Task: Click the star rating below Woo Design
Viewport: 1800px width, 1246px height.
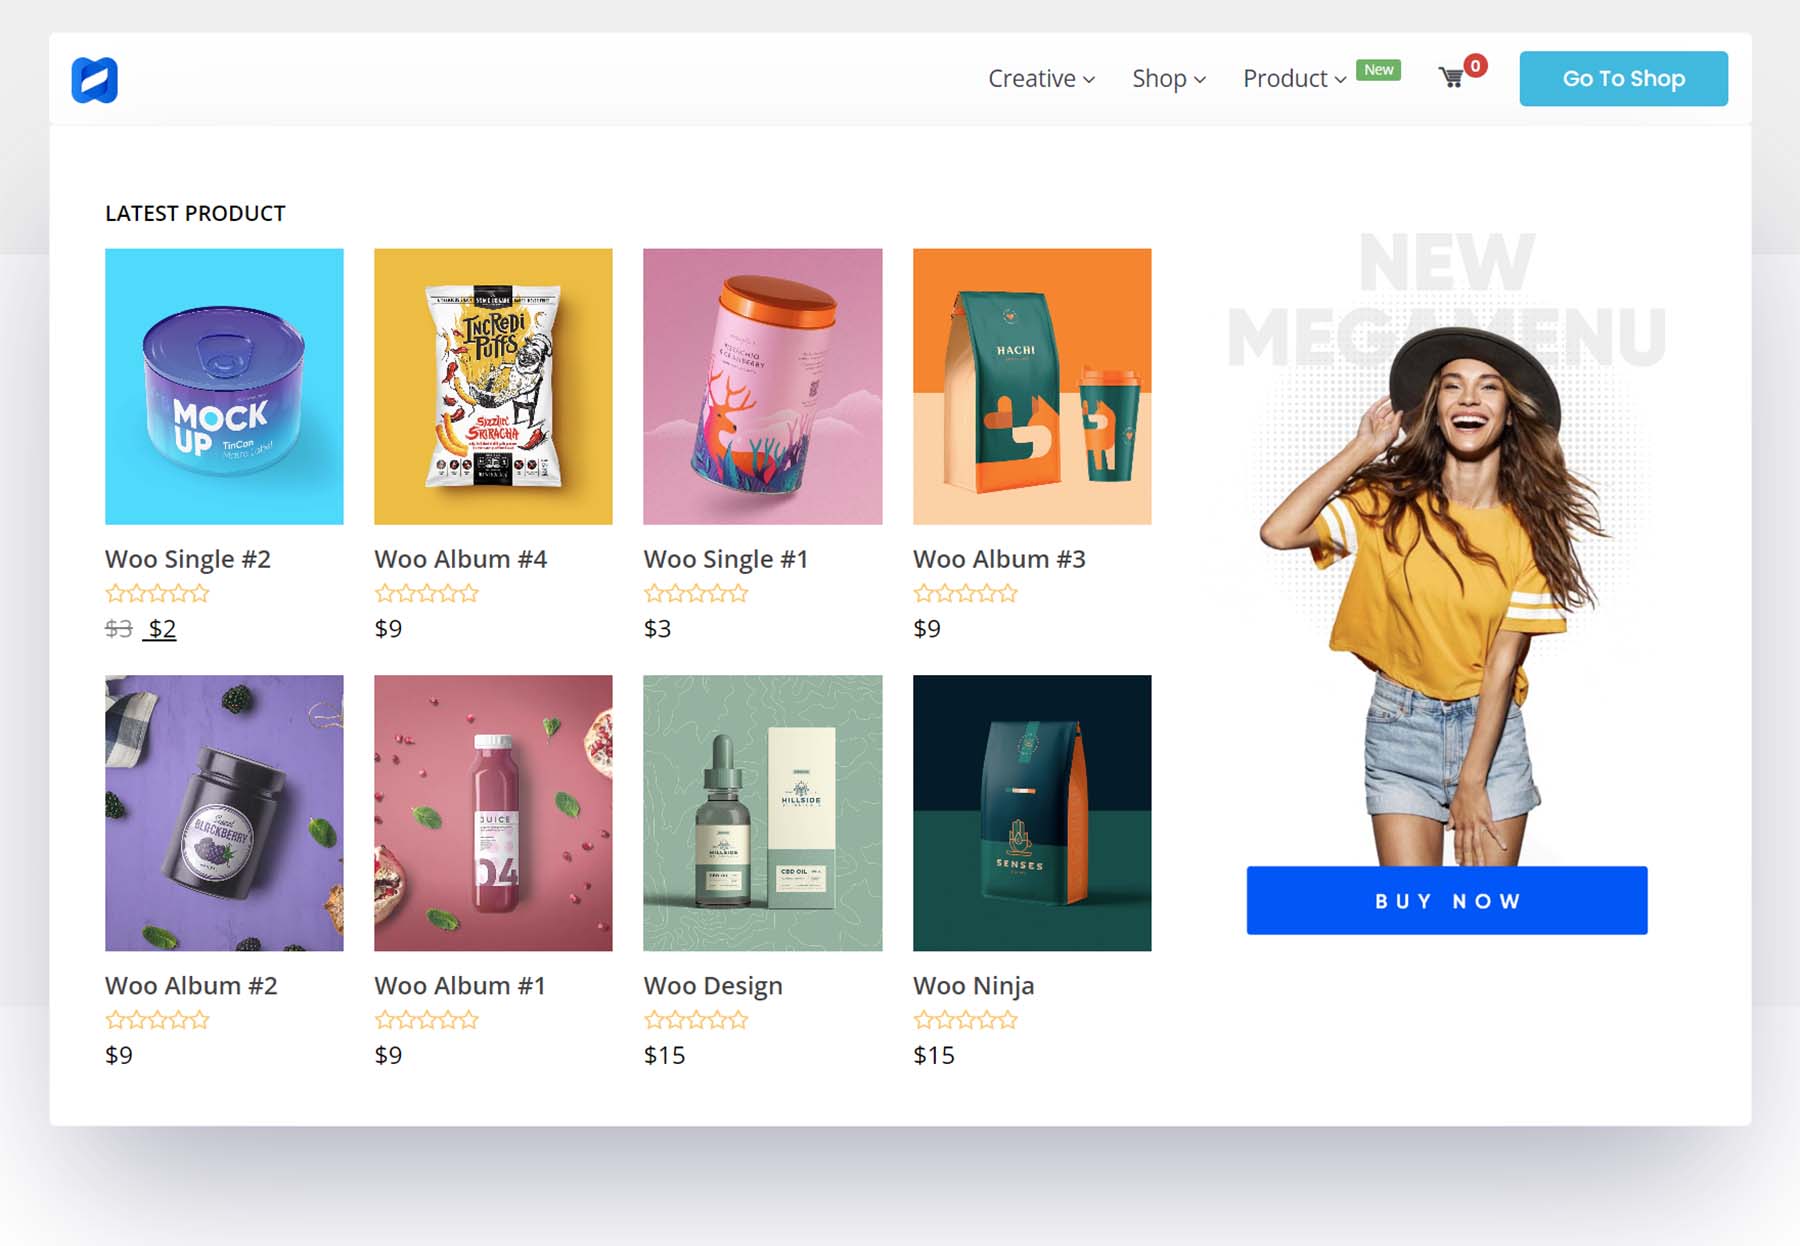Action: pyautogui.click(x=696, y=1019)
